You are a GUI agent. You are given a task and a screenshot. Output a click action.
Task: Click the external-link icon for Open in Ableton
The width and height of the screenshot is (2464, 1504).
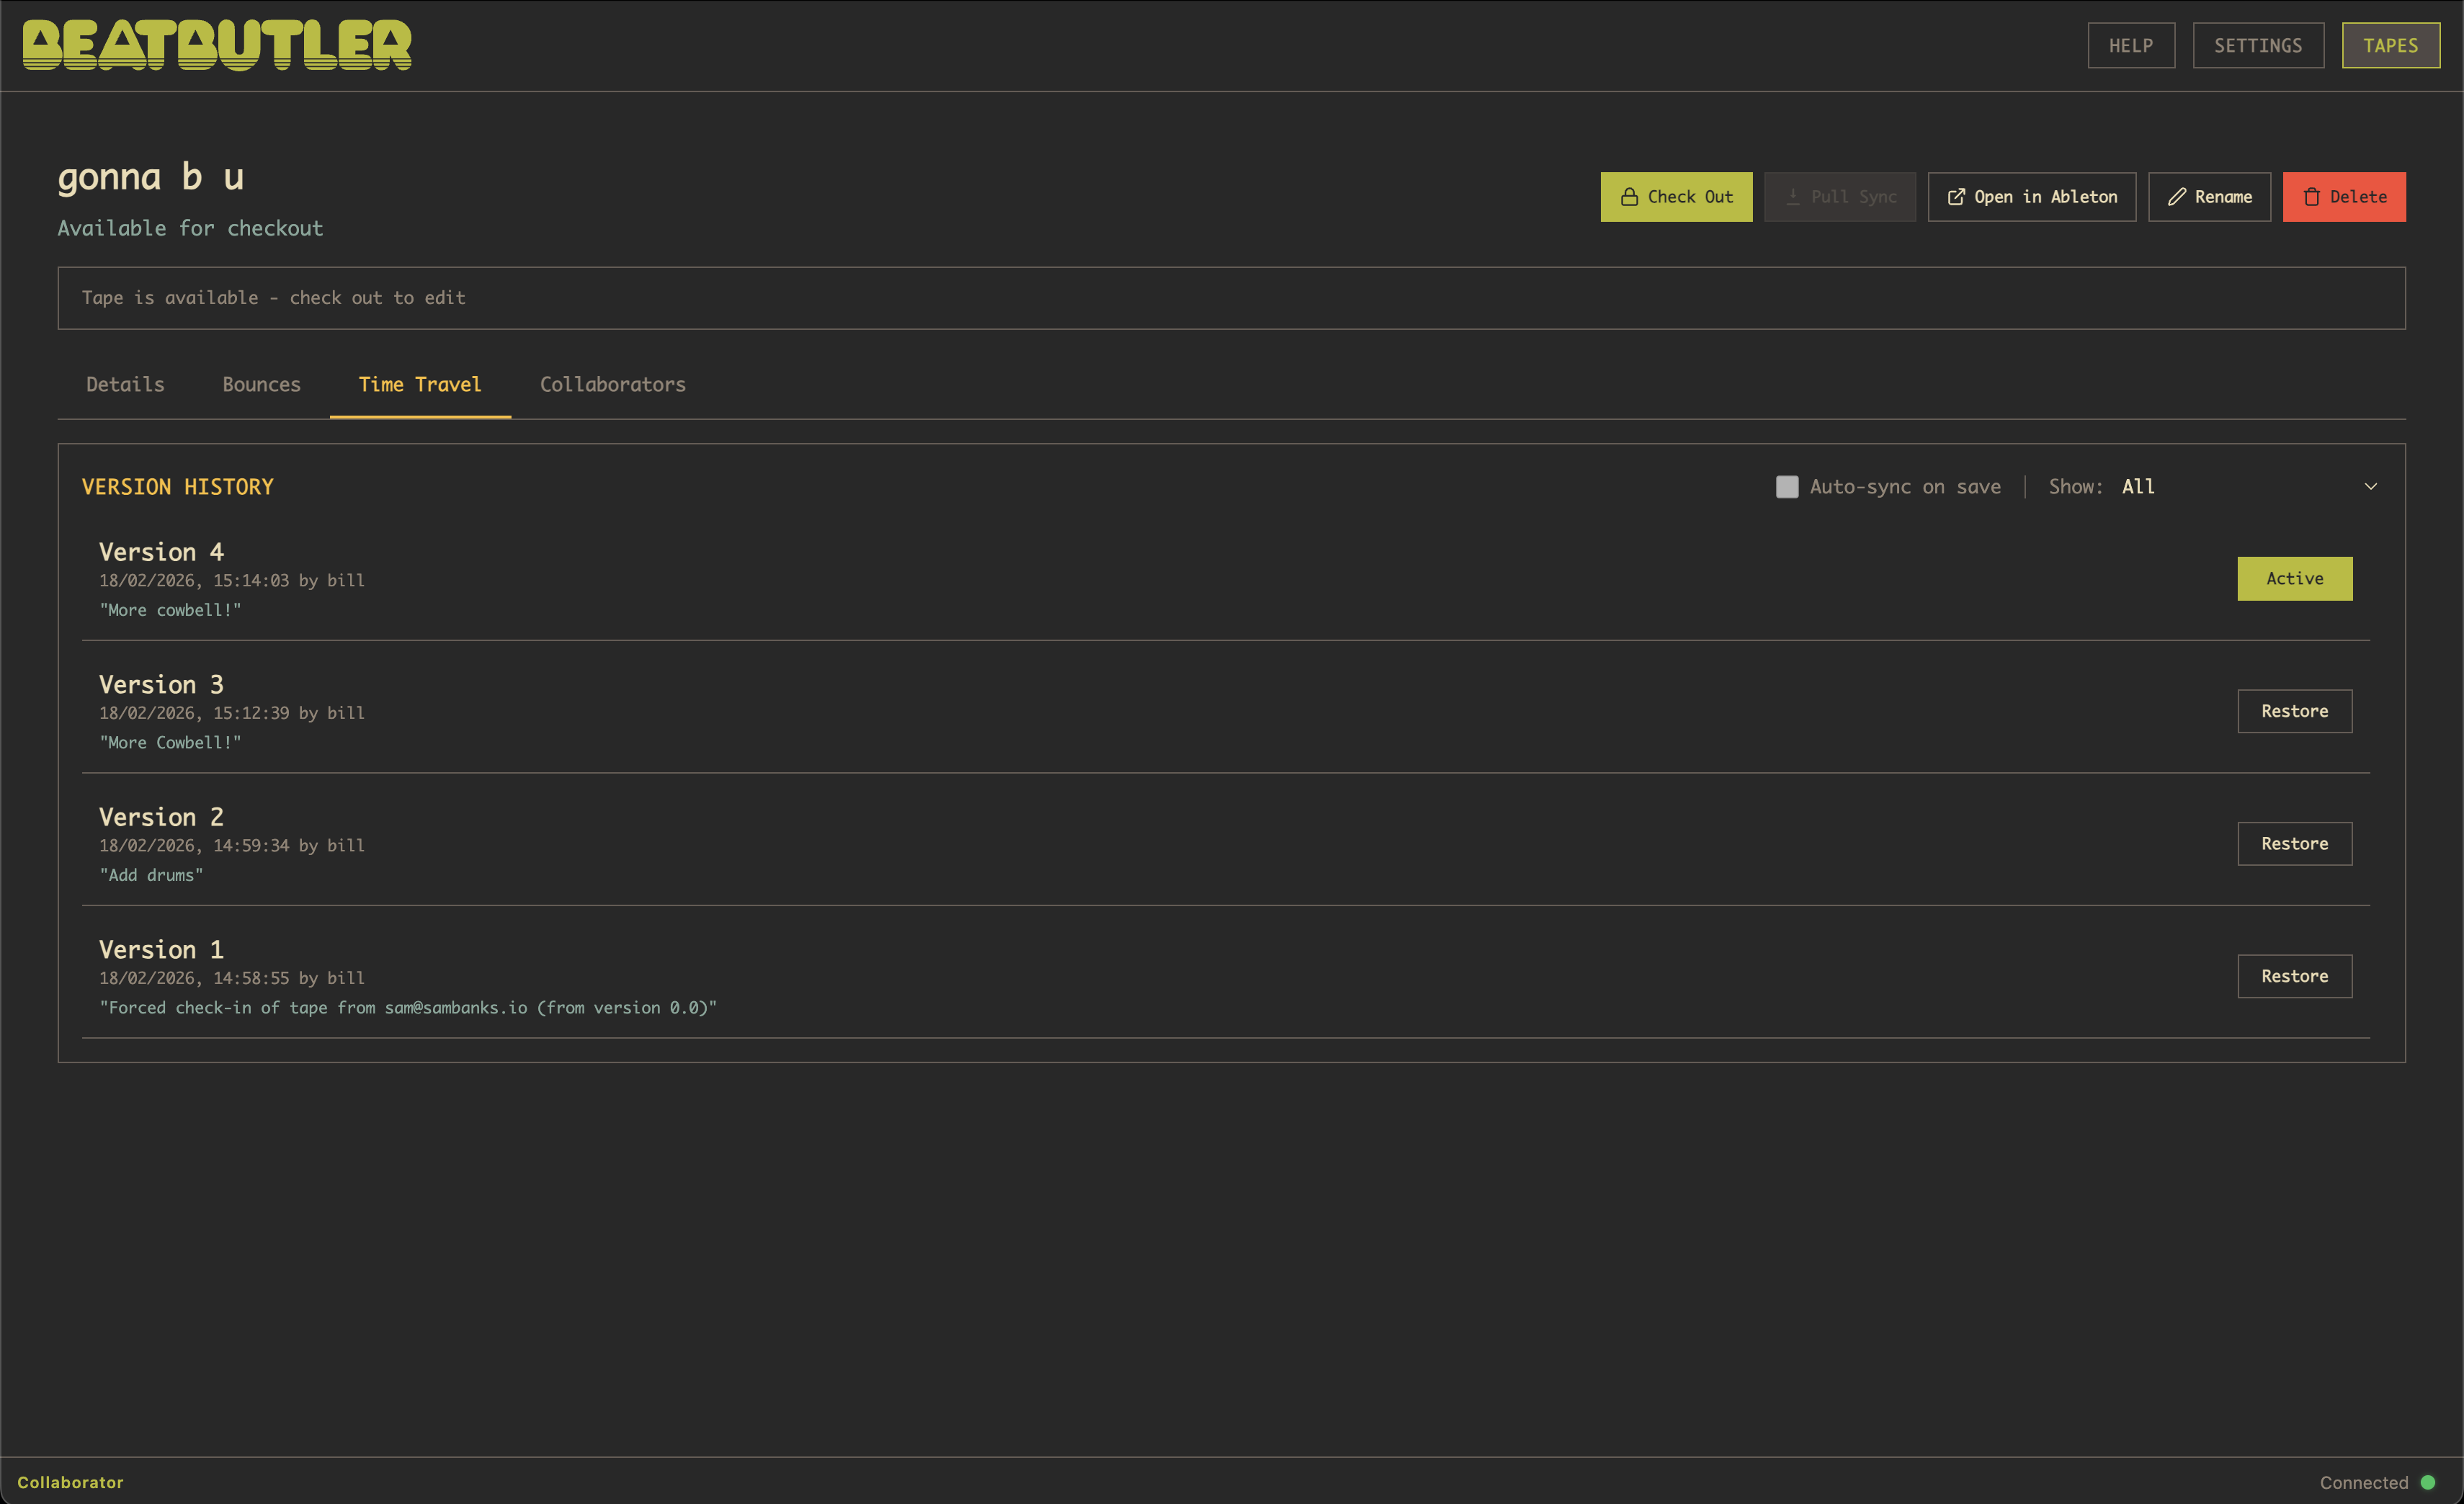1956,197
